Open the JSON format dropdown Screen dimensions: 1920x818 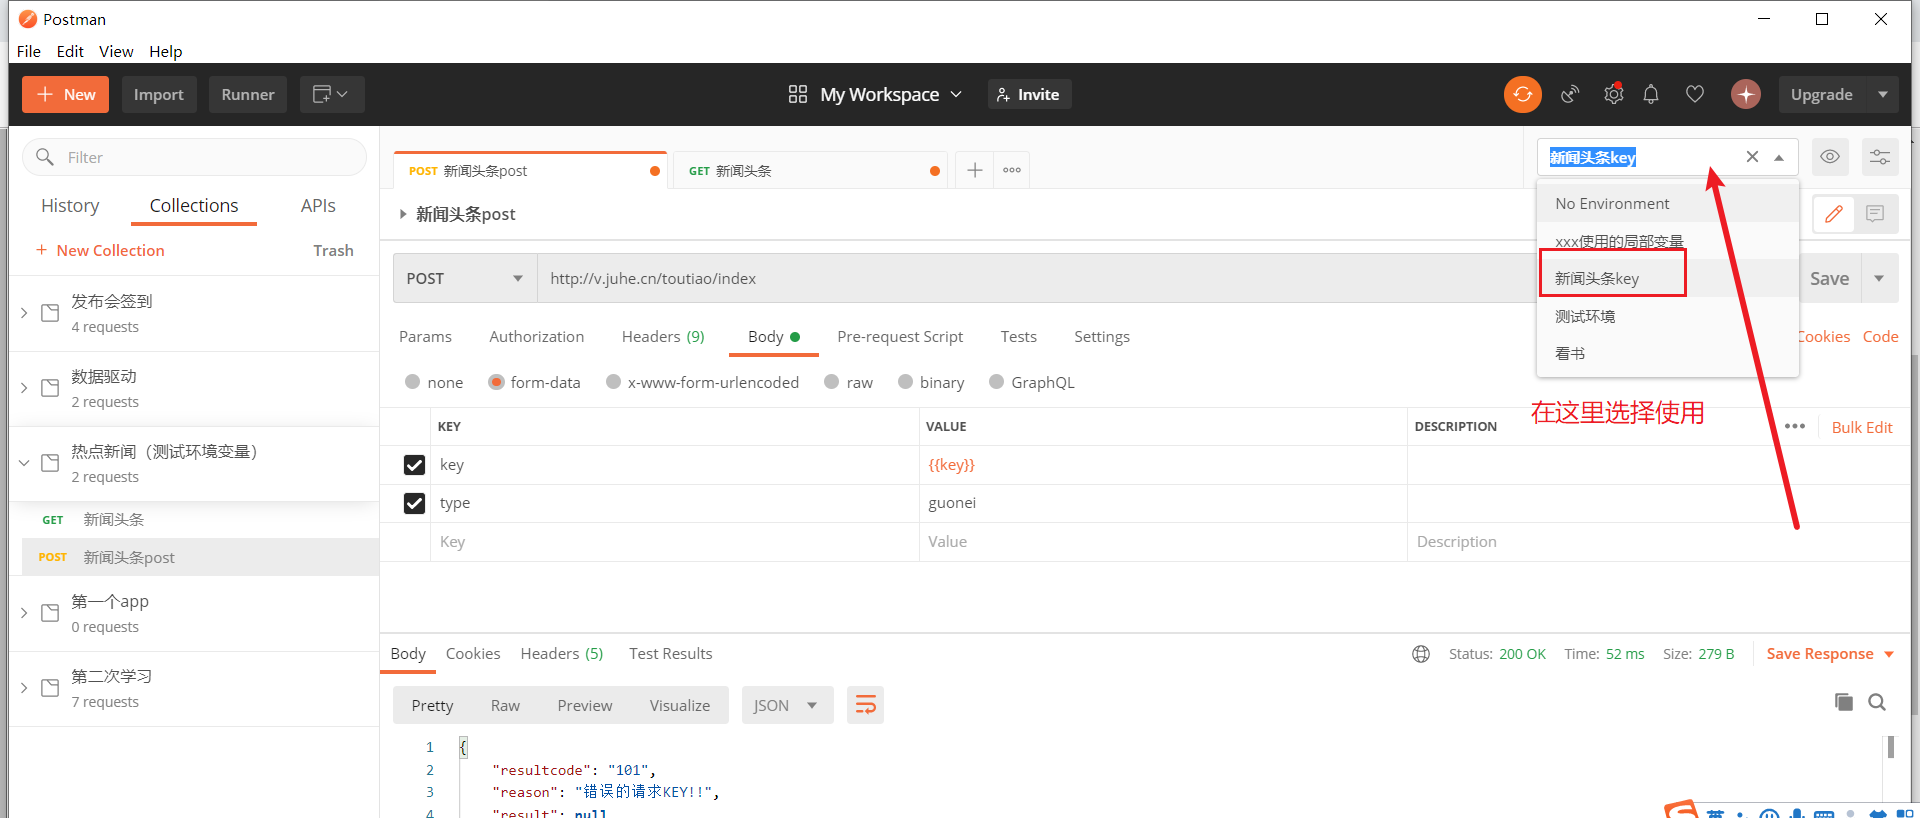pyautogui.click(x=788, y=705)
